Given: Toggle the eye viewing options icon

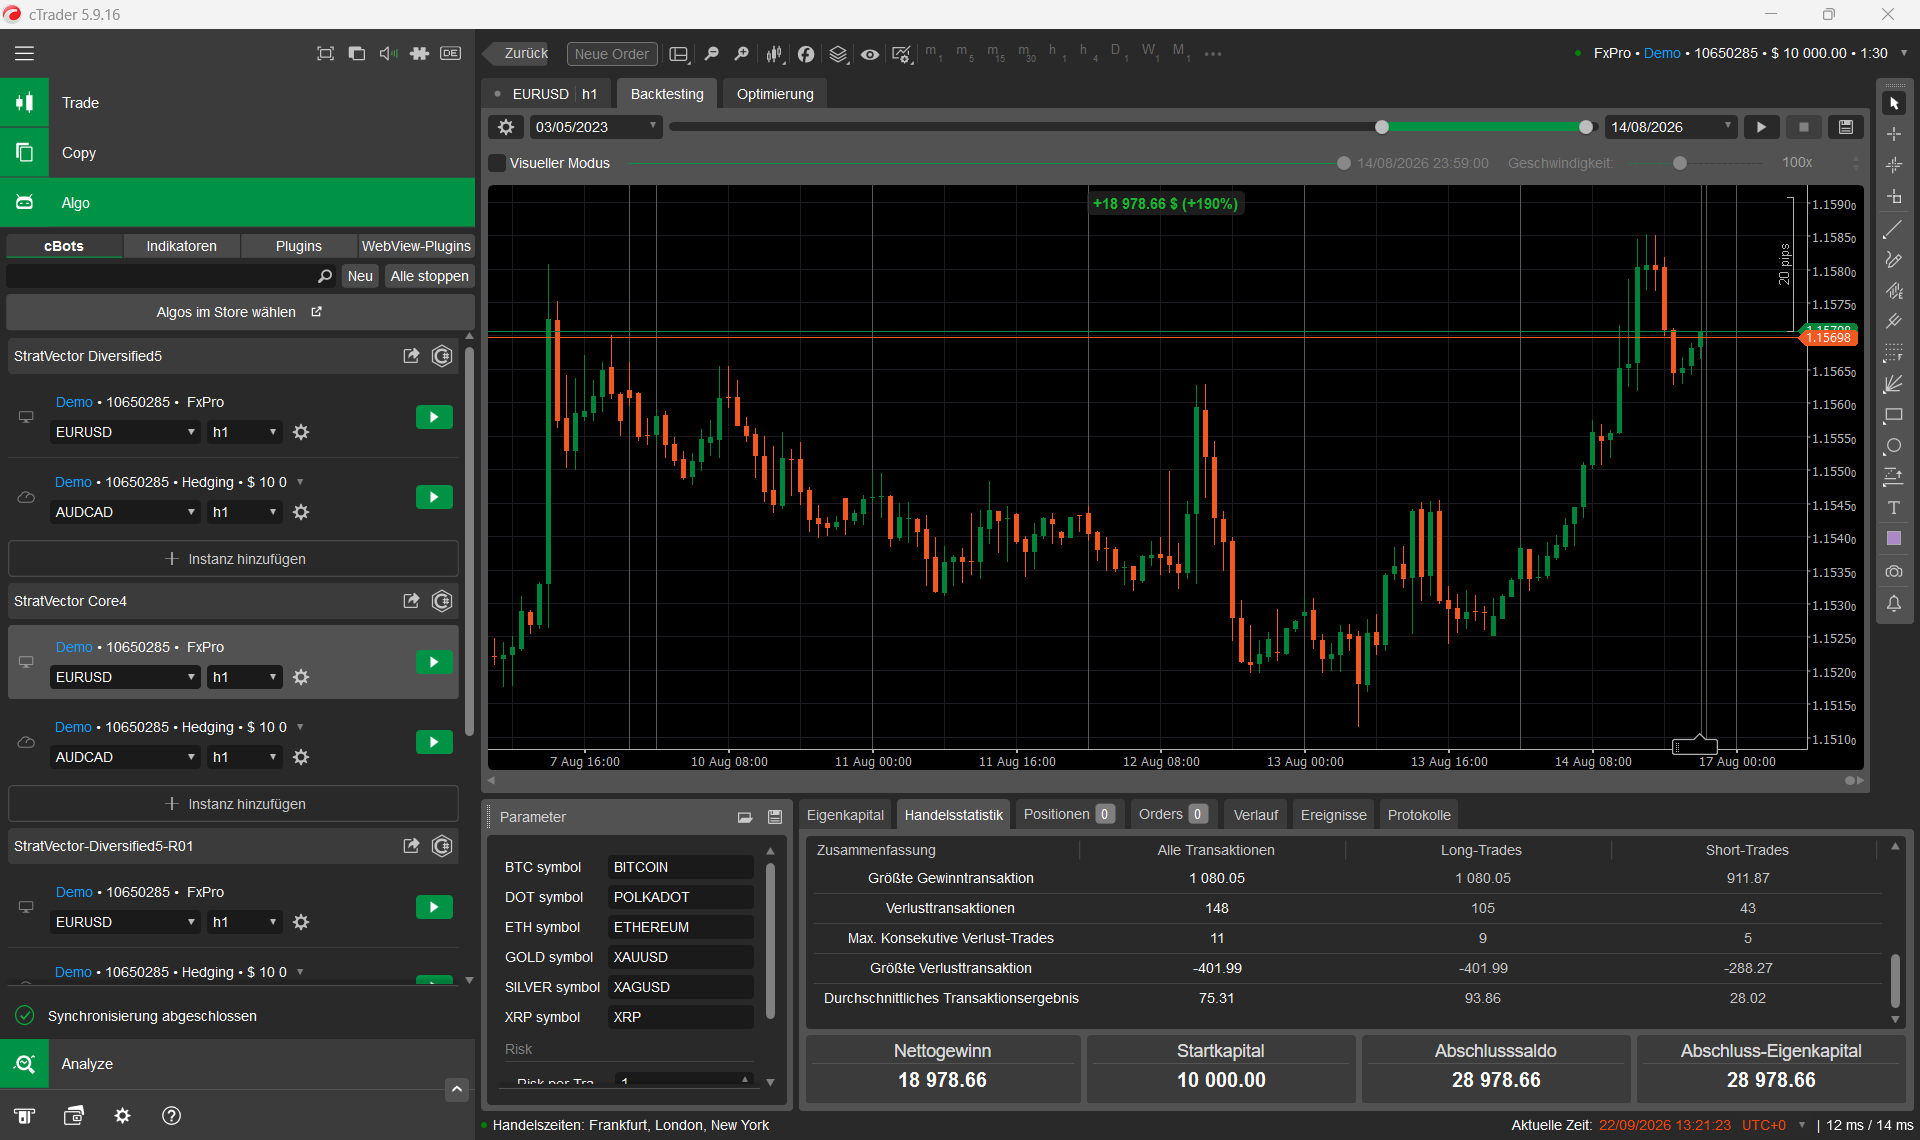Looking at the screenshot, I should coord(870,54).
